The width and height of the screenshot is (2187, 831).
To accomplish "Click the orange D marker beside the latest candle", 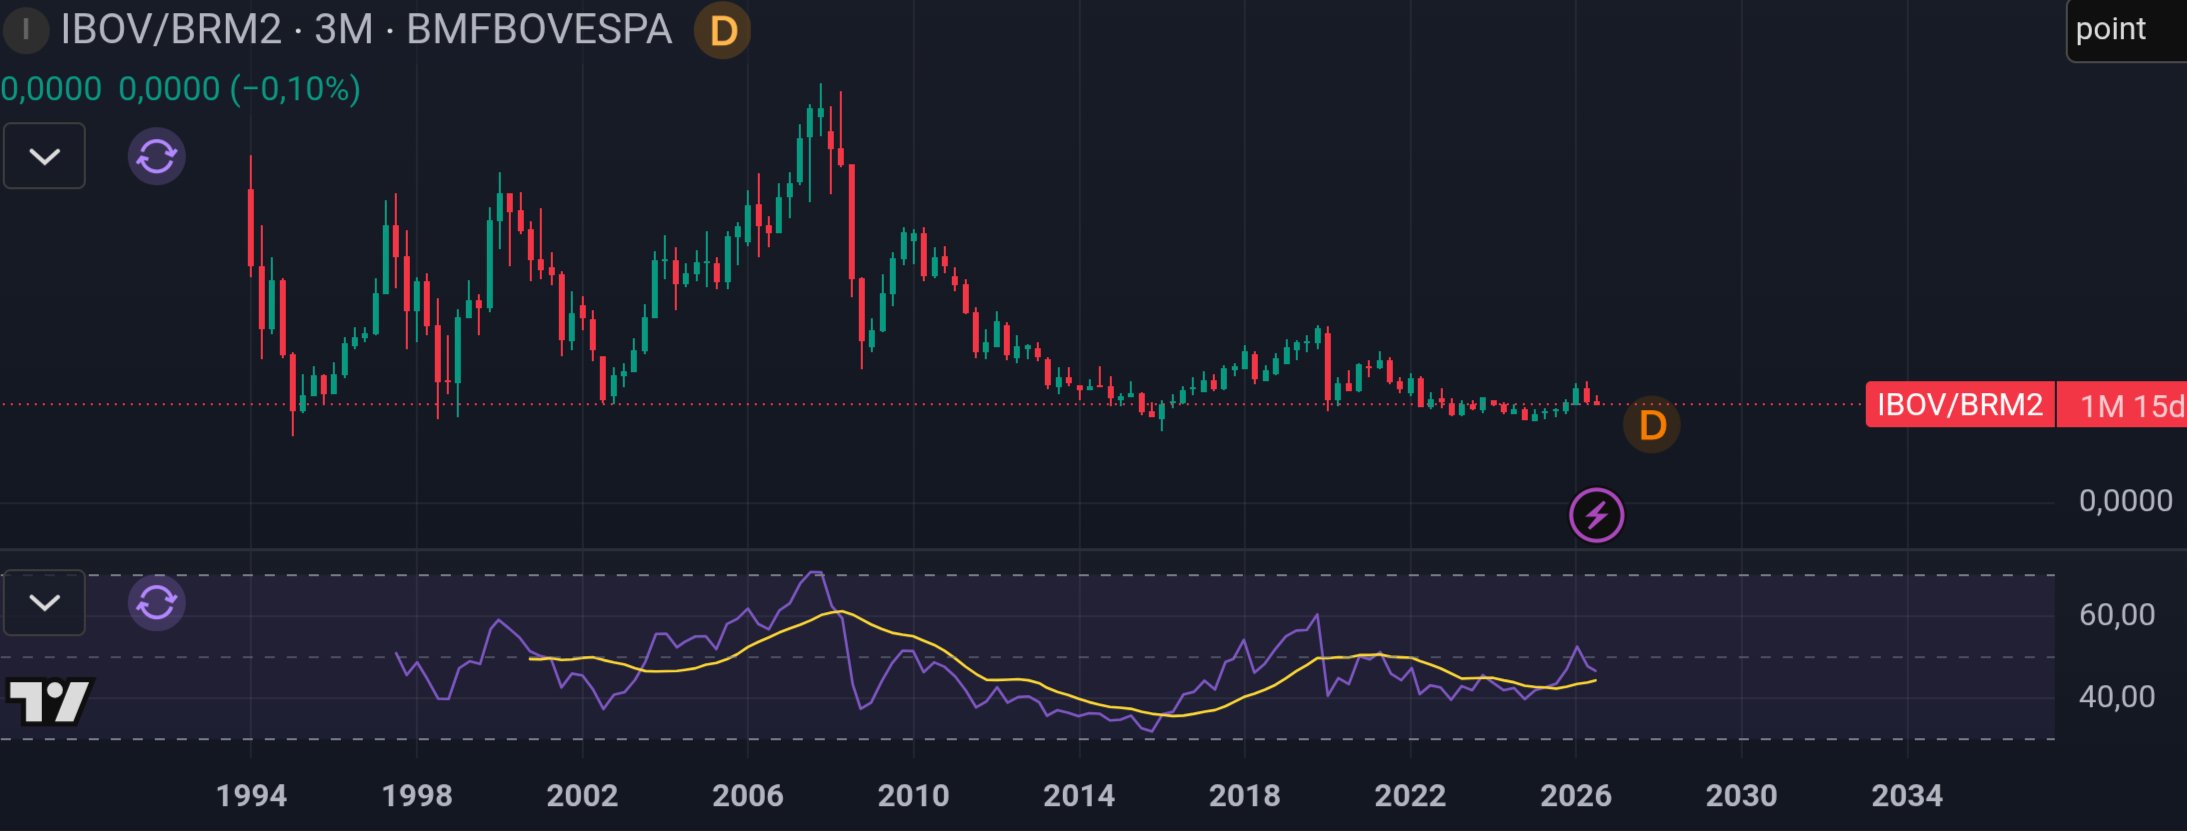I will coord(1652,425).
